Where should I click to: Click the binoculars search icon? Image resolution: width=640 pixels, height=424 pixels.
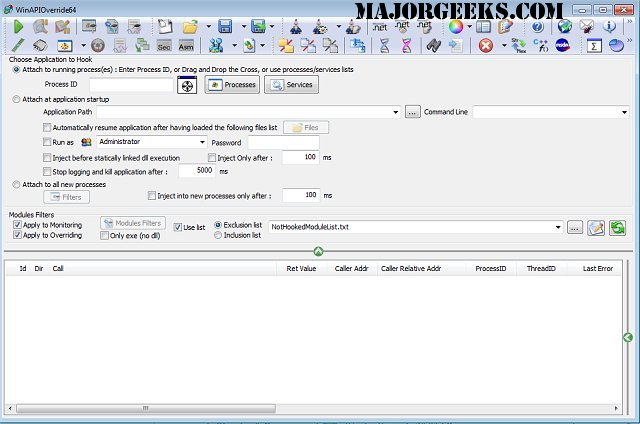(433, 45)
